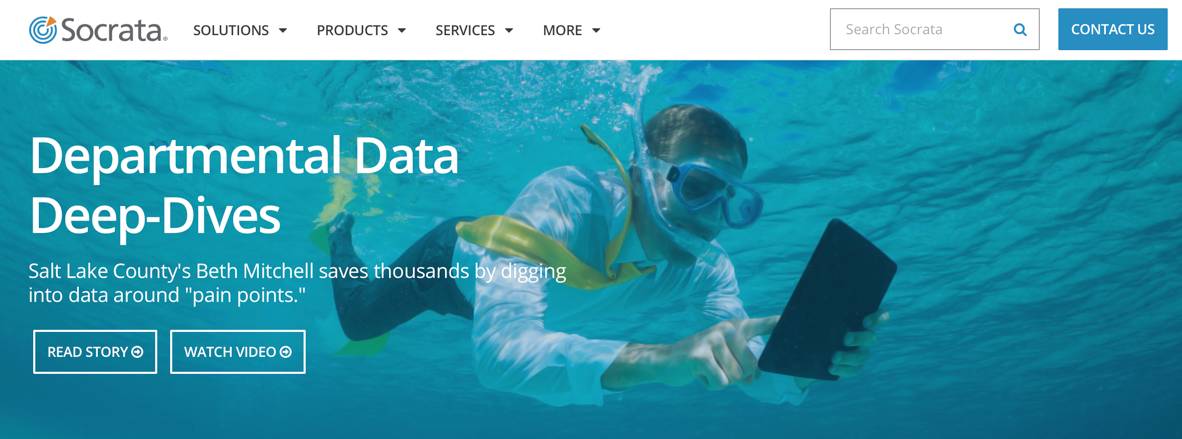Open the PRODUCTS menu label
This screenshot has width=1182, height=439.
(x=352, y=30)
